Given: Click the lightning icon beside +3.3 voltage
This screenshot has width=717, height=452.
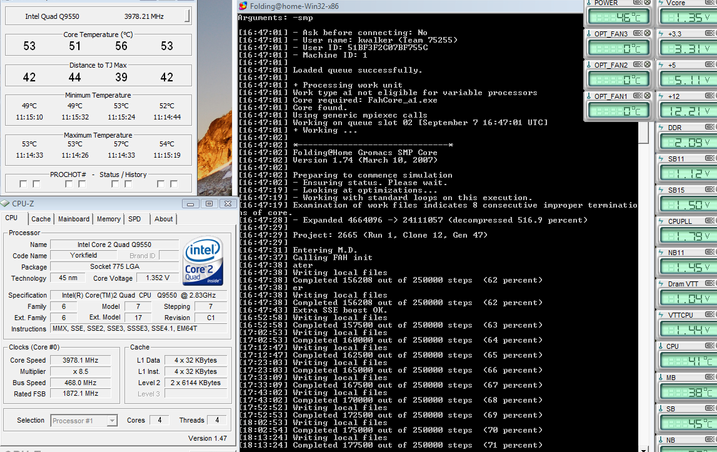Looking at the screenshot, I should pyautogui.click(x=661, y=34).
